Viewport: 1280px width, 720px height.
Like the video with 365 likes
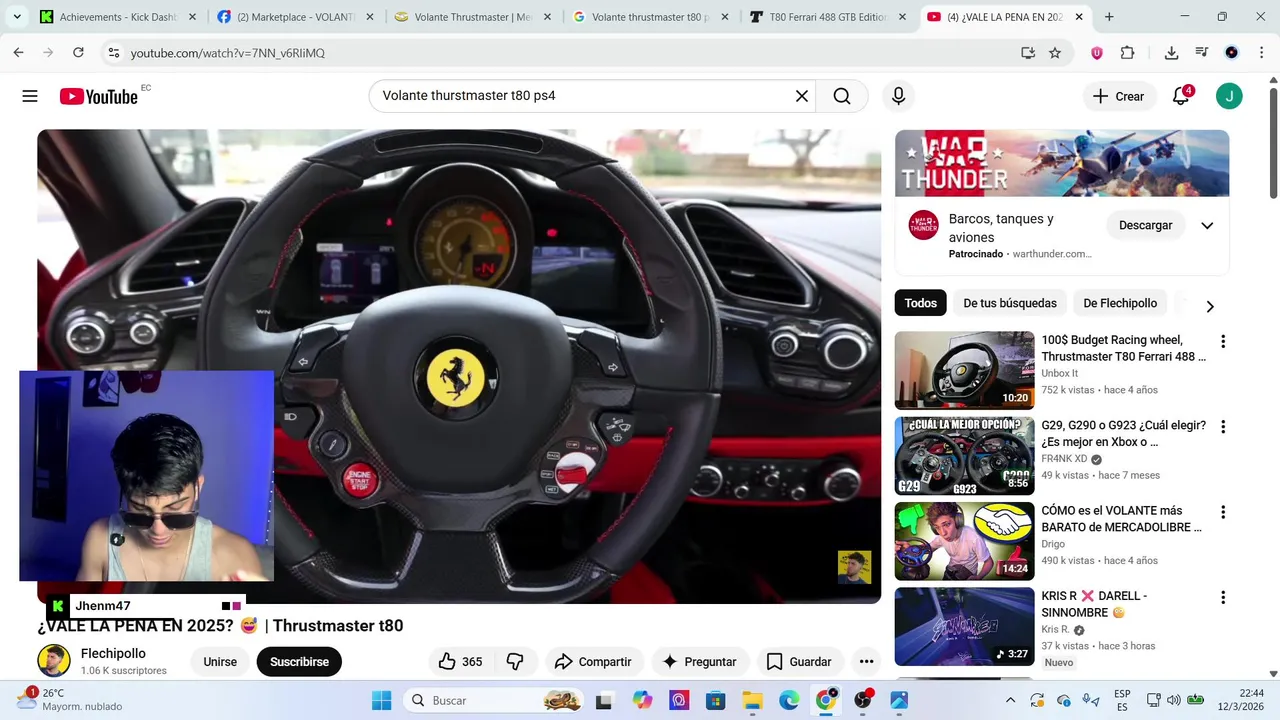coord(460,661)
